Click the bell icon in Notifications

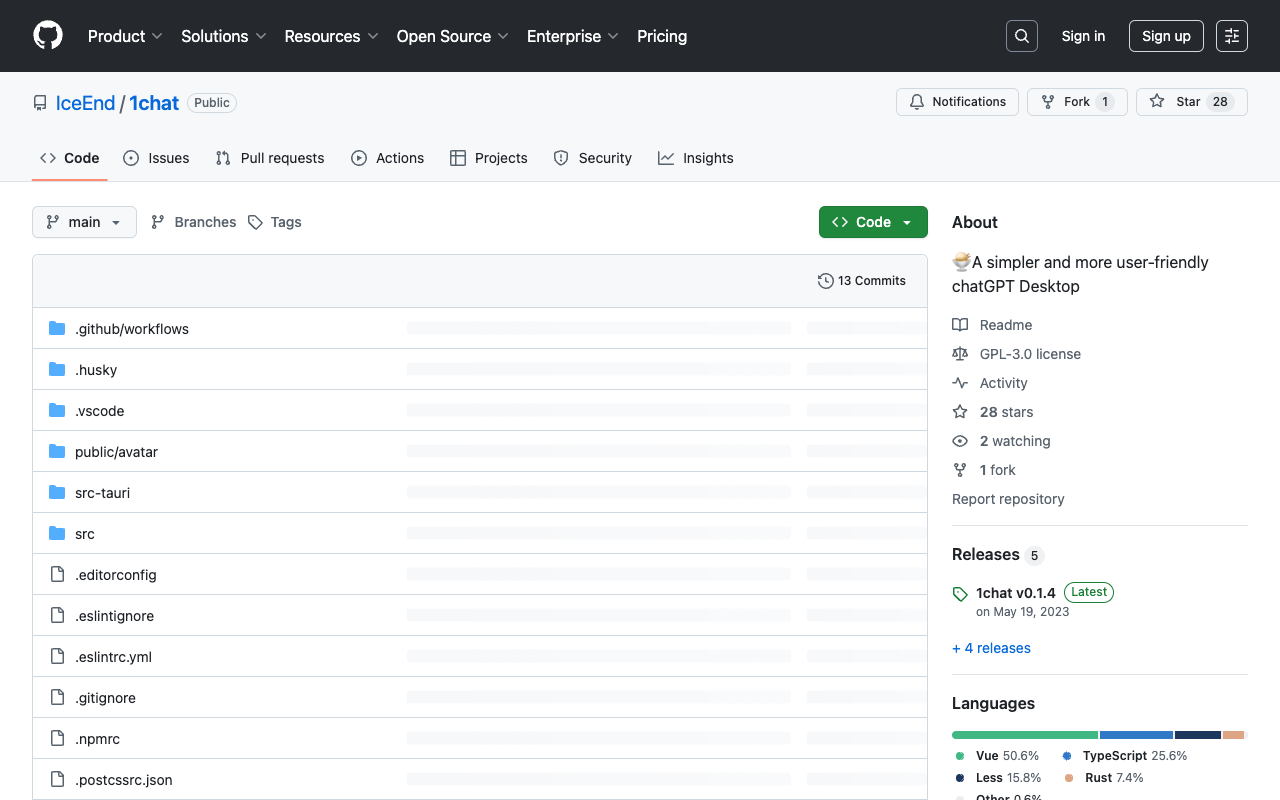click(917, 102)
